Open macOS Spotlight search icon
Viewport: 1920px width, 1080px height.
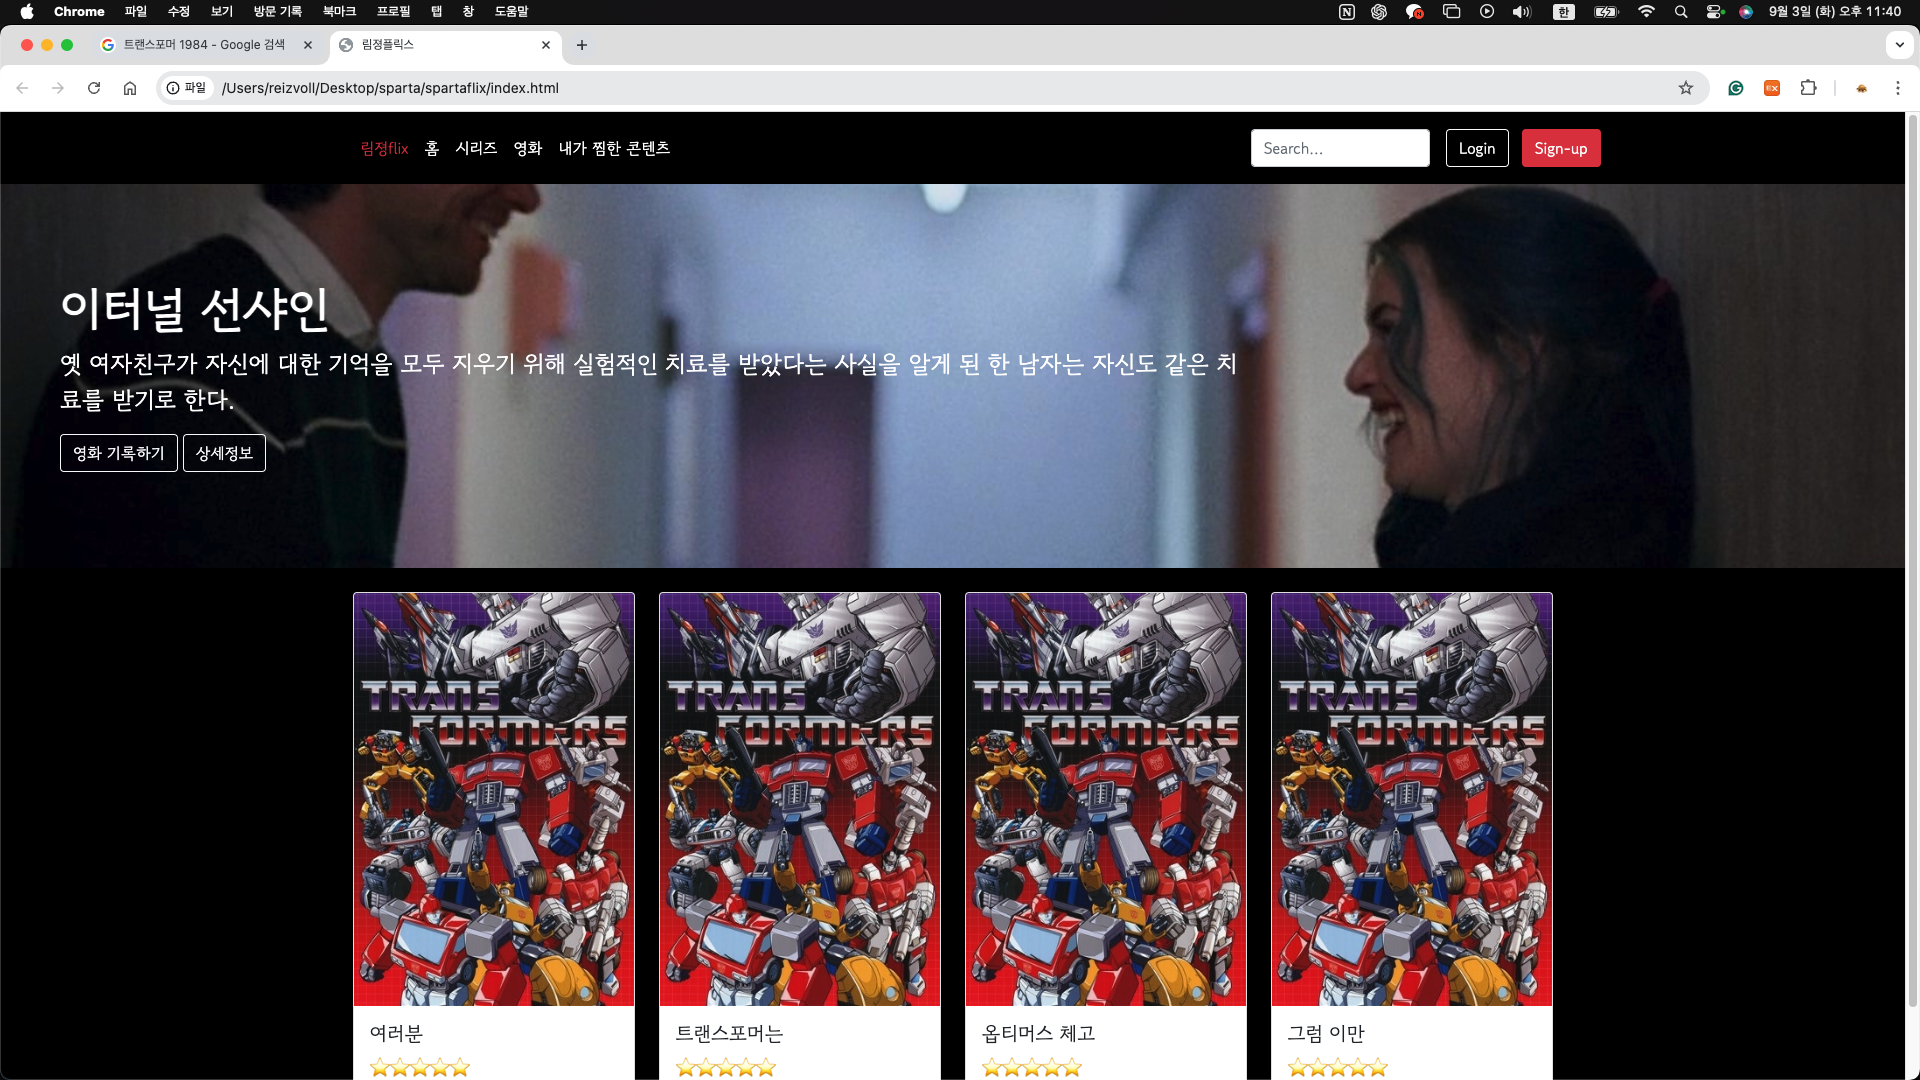(1681, 12)
